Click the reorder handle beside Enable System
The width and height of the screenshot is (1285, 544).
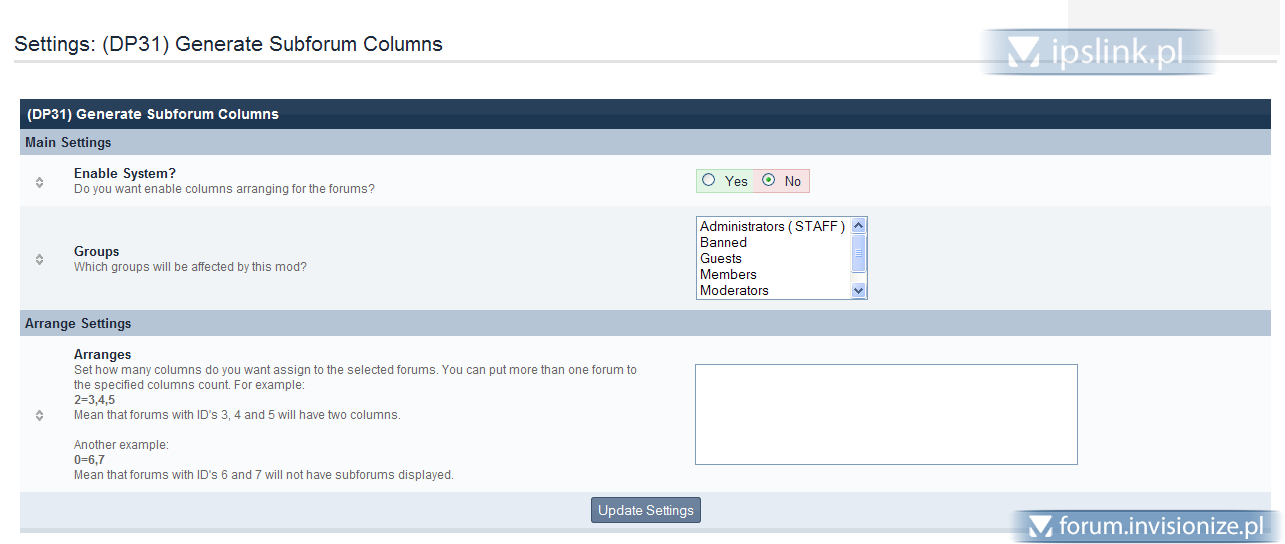[39, 182]
